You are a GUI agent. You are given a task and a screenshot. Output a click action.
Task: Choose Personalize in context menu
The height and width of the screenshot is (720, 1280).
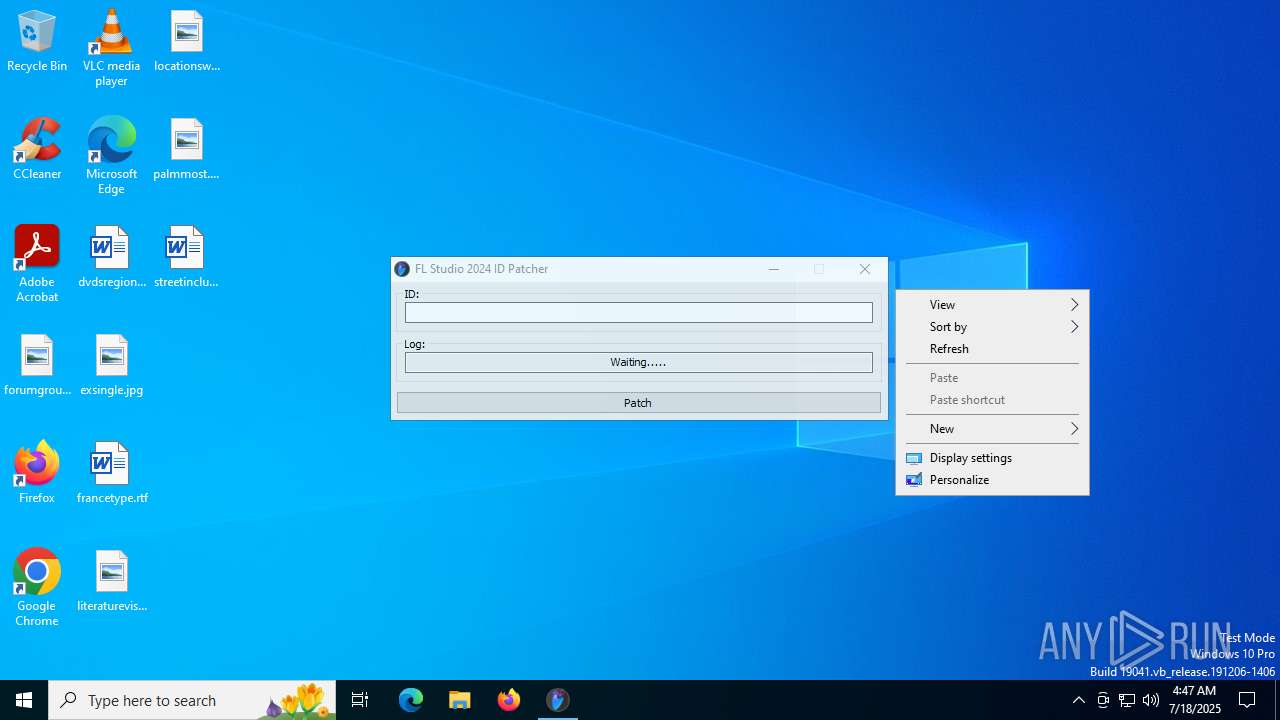point(992,480)
